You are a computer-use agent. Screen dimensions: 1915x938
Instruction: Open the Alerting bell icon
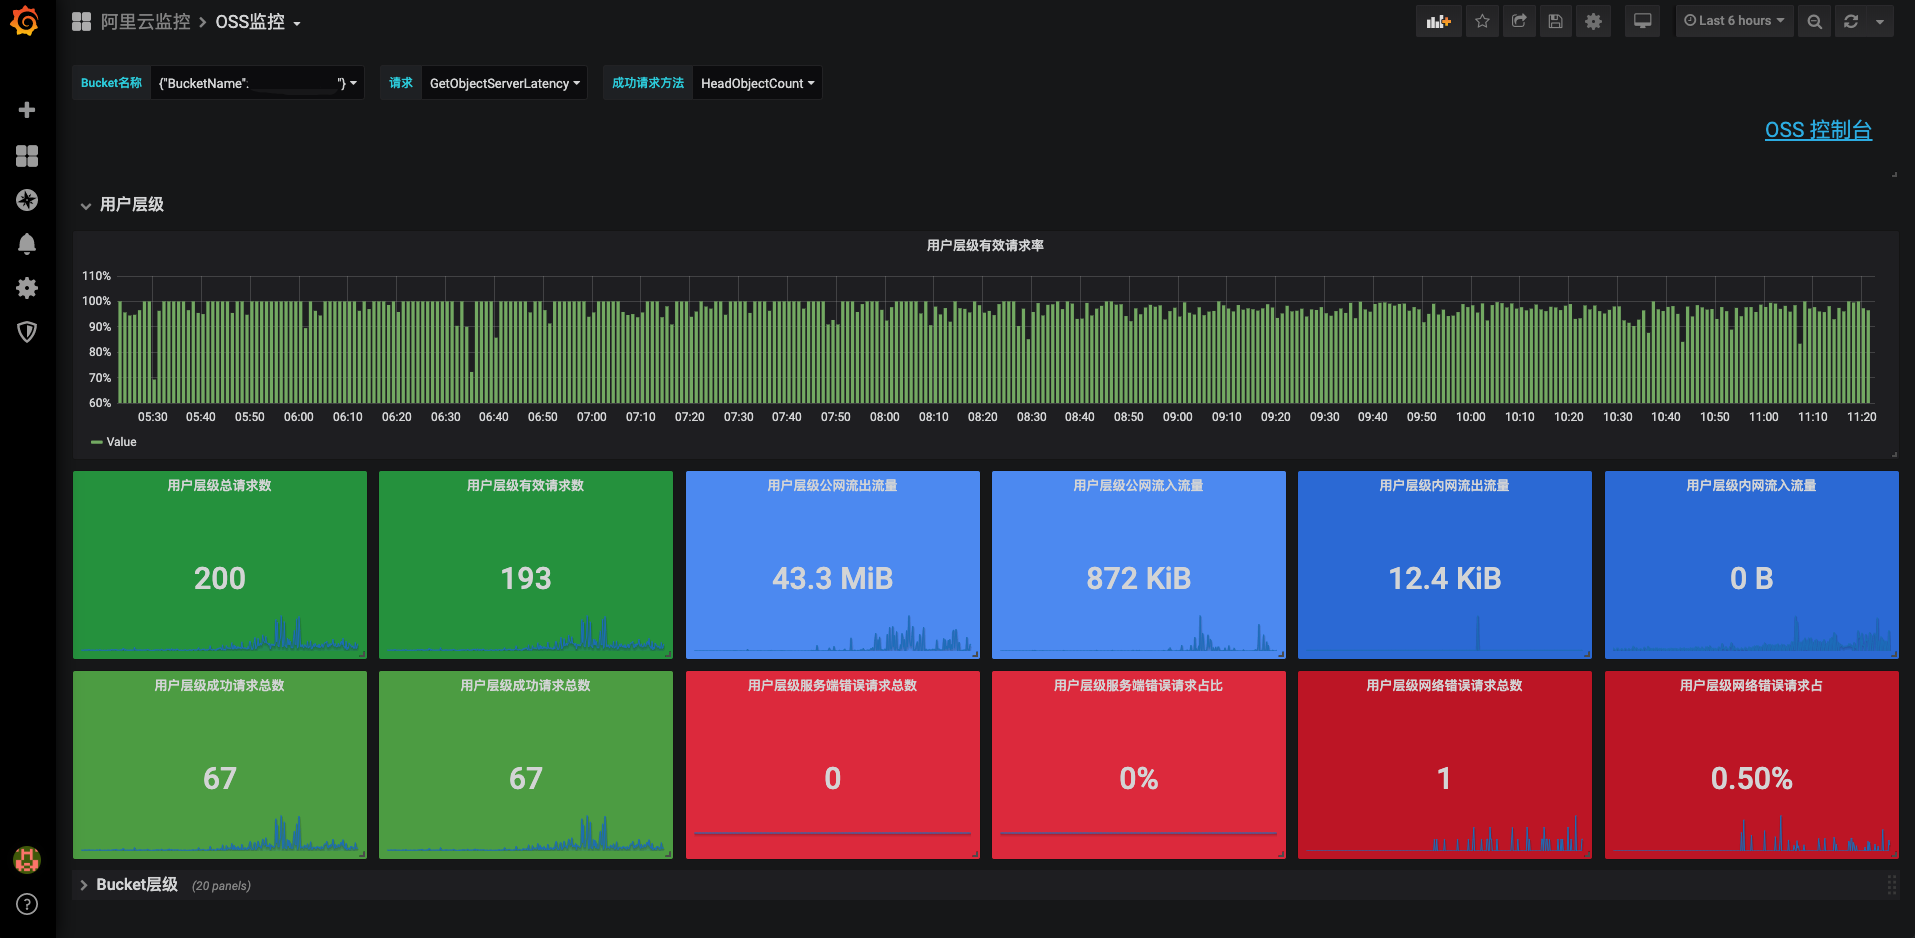coord(27,244)
